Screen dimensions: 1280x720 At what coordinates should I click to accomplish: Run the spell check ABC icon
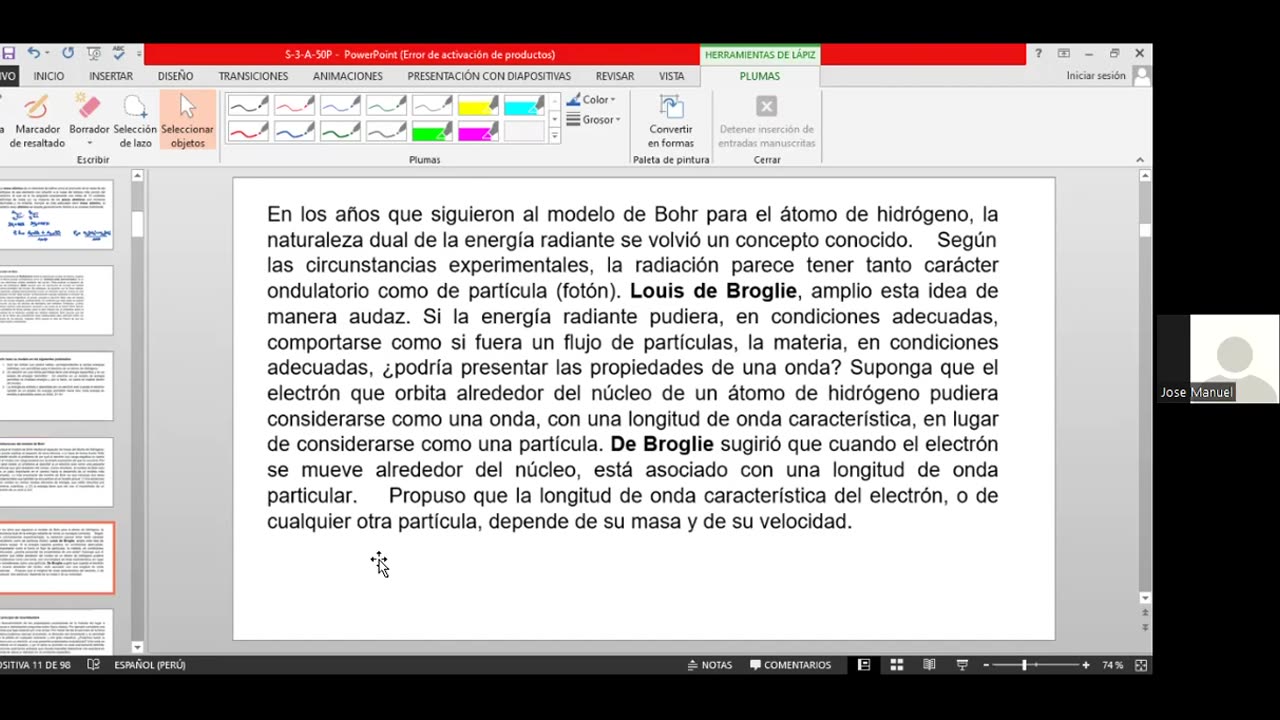pos(119,53)
